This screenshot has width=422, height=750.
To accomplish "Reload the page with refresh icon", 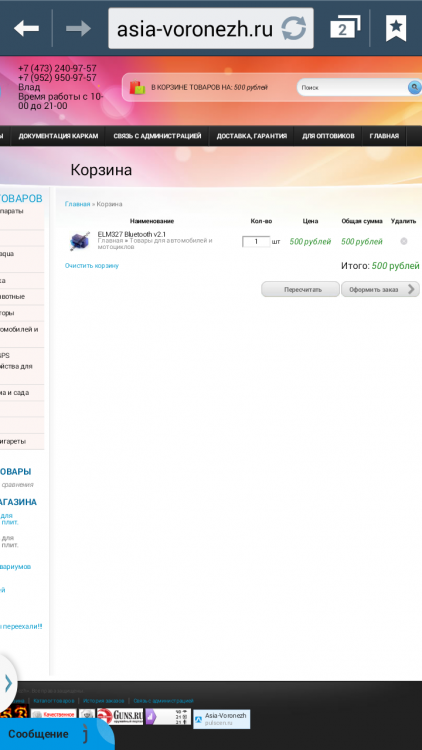I will click(x=293, y=29).
